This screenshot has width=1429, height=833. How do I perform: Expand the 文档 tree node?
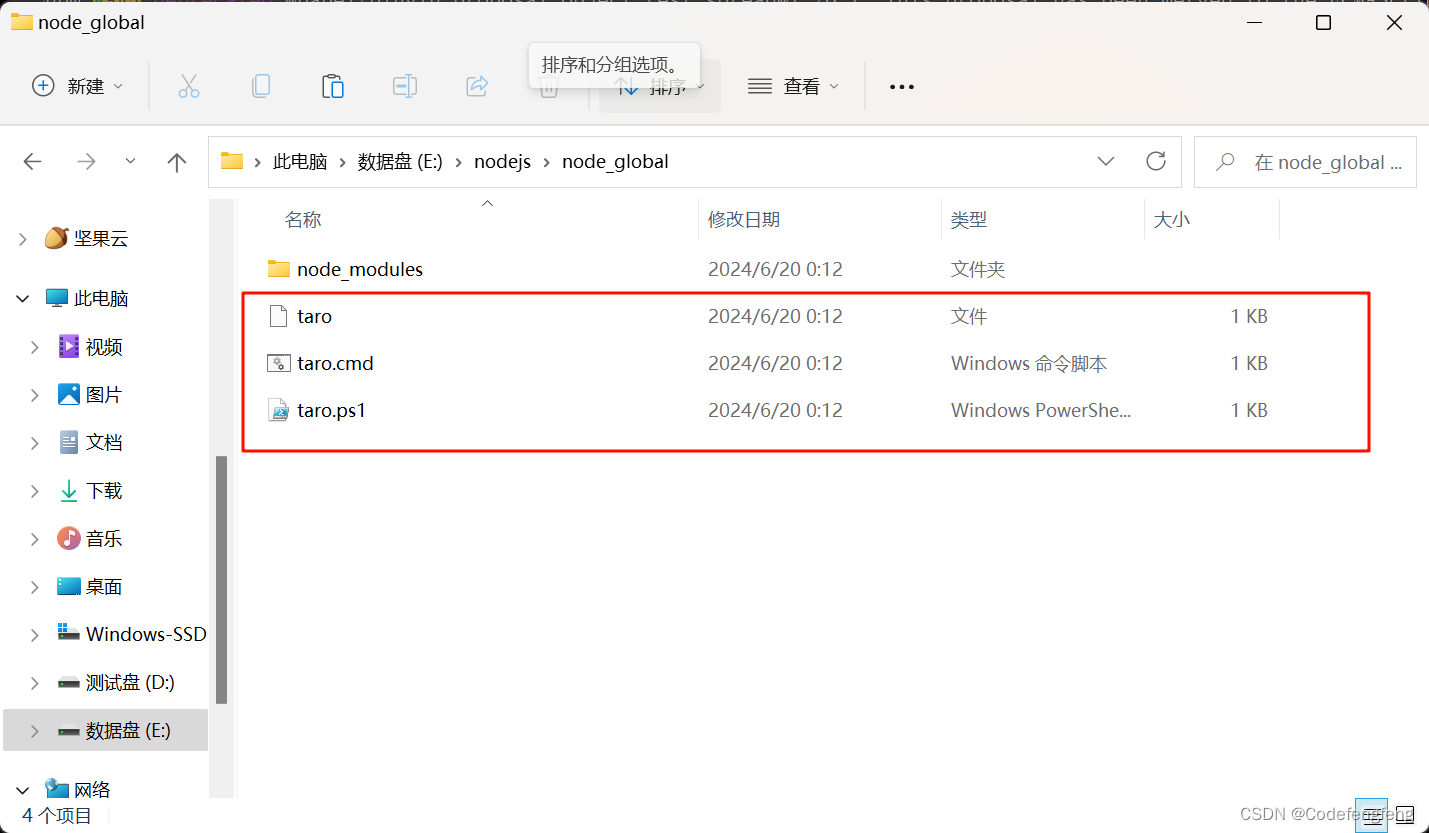[35, 443]
